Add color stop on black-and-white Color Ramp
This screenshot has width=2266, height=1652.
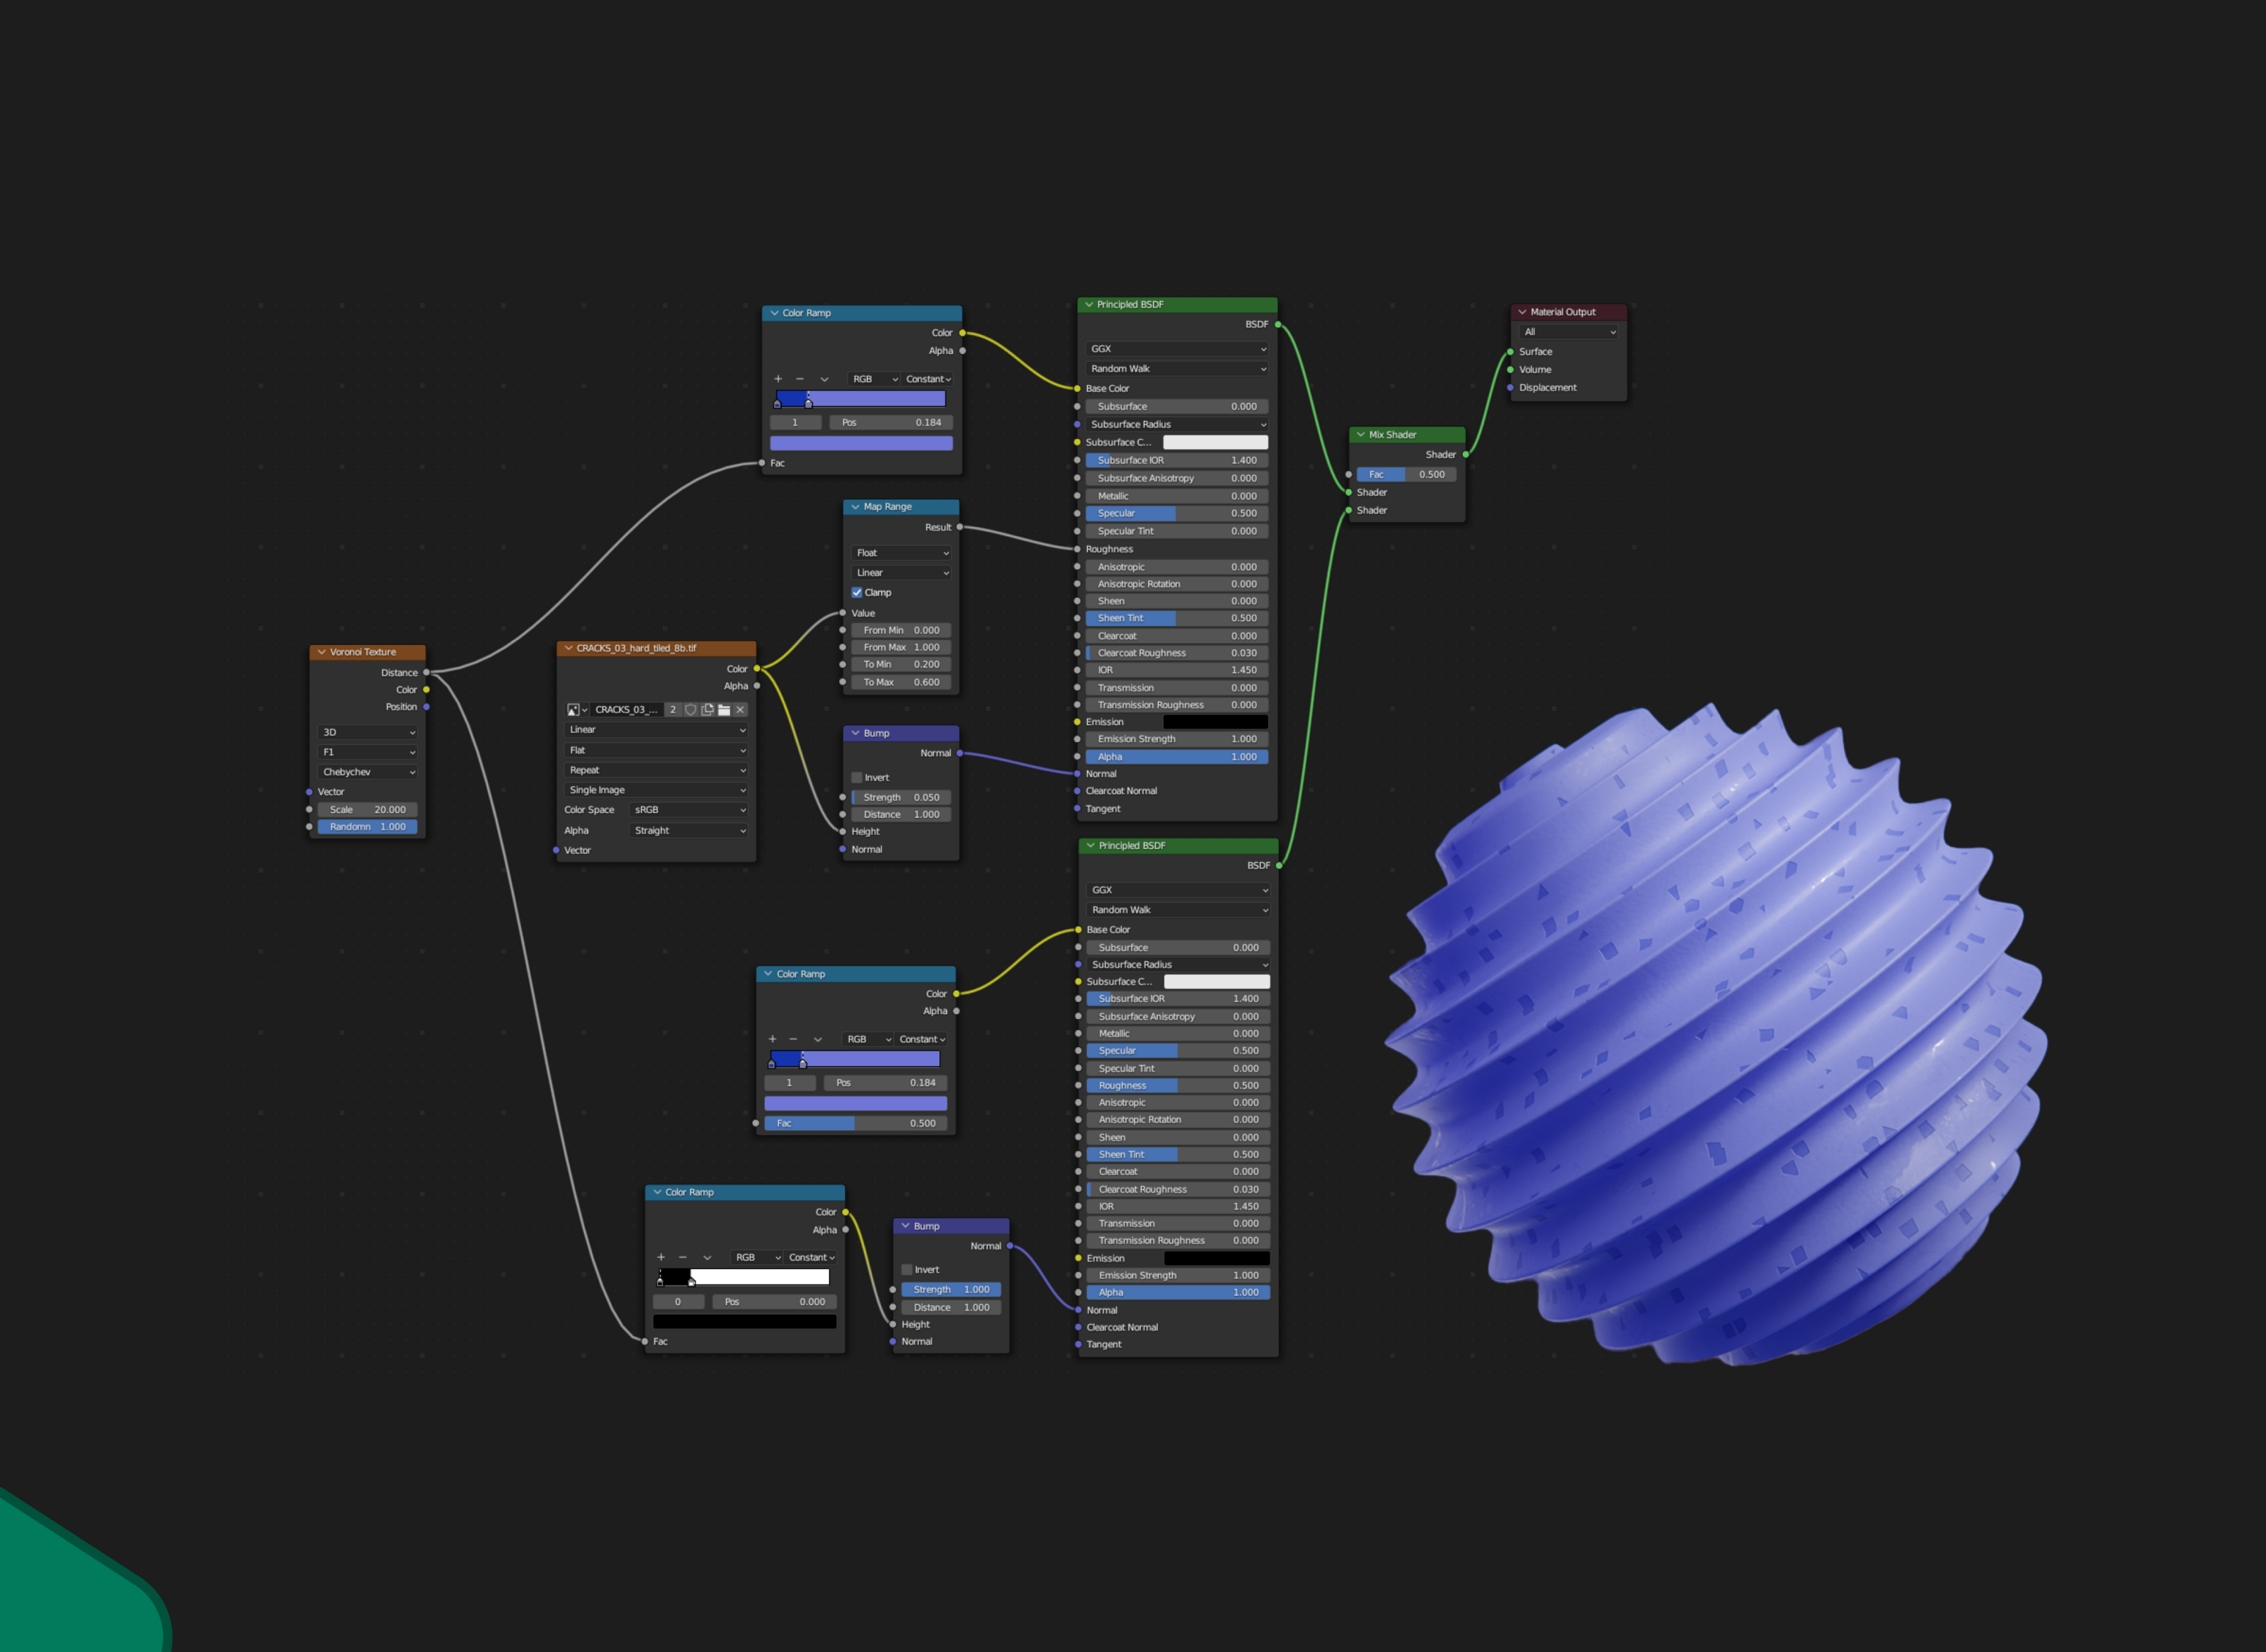tap(660, 1257)
